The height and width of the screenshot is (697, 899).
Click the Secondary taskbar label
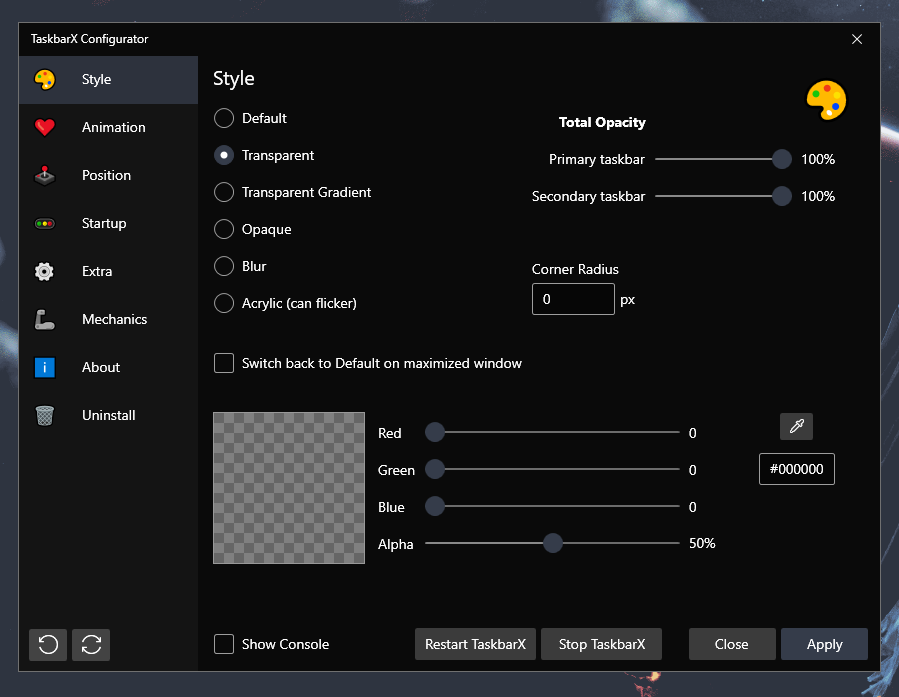point(588,196)
